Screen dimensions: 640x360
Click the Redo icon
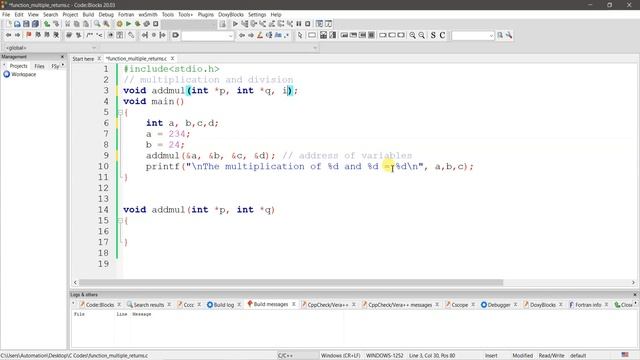coord(56,24)
